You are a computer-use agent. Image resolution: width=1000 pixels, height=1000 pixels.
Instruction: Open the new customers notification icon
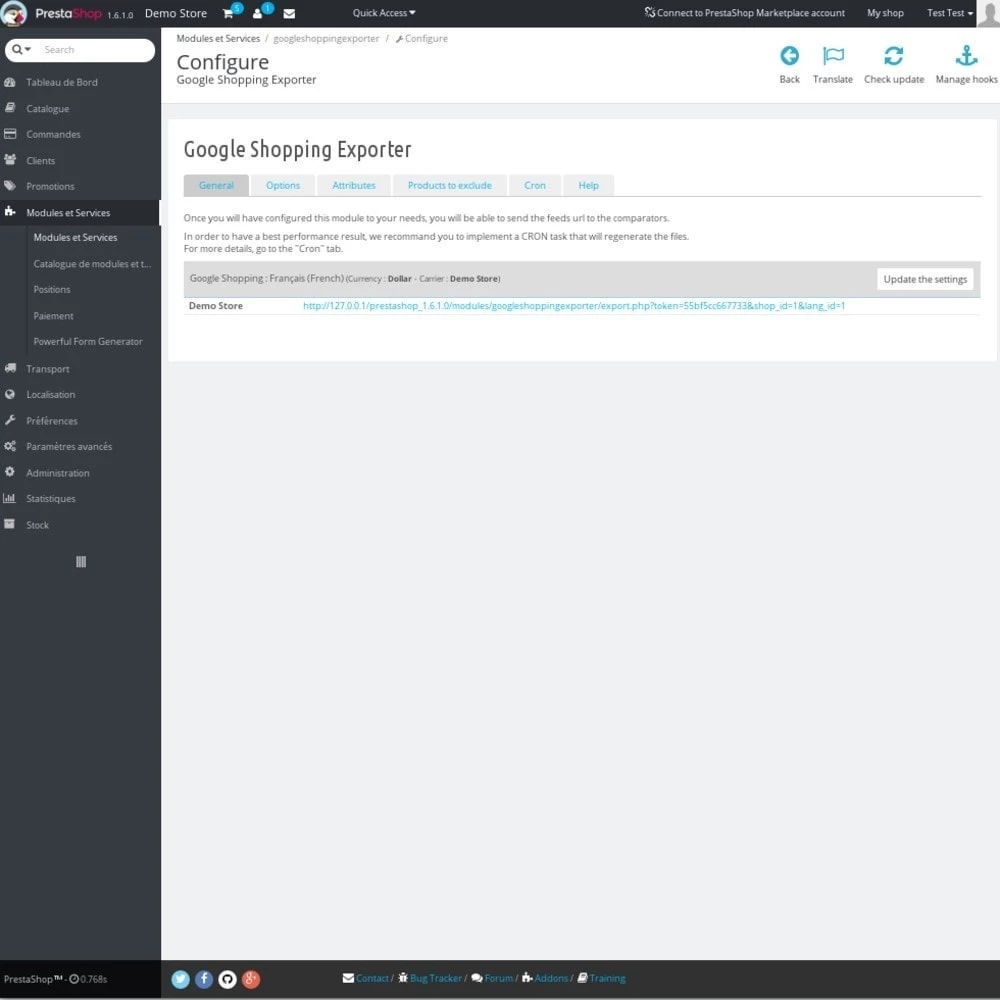(x=258, y=13)
